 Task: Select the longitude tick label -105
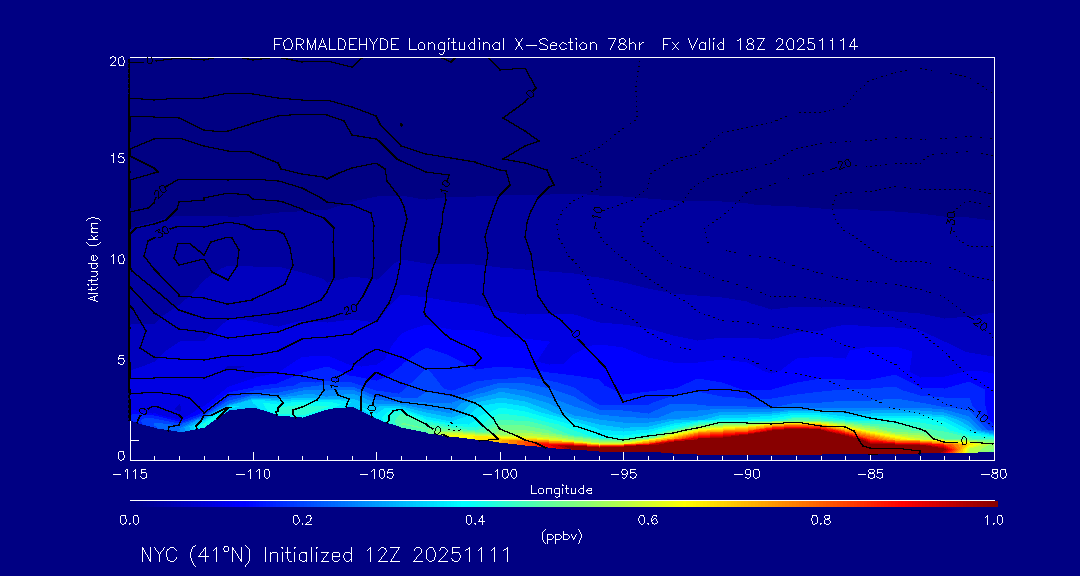(377, 475)
